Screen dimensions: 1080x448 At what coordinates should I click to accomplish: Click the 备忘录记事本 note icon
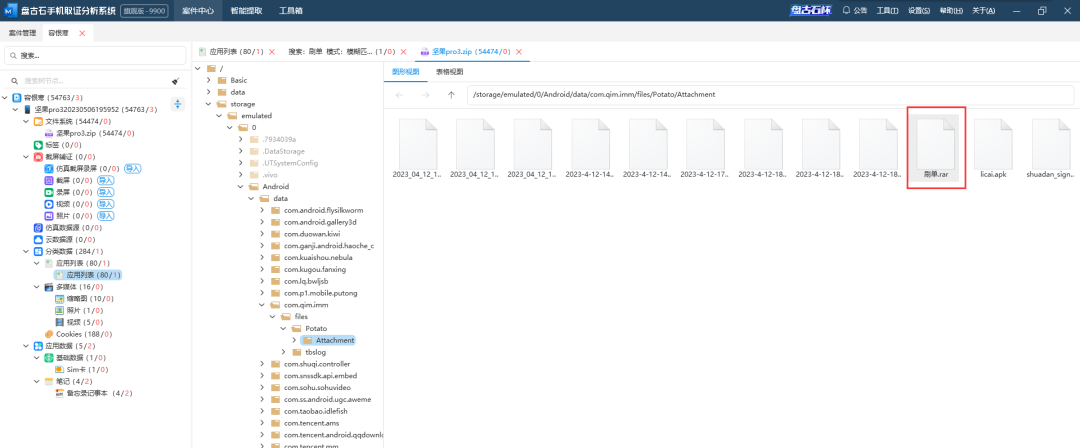(59, 393)
